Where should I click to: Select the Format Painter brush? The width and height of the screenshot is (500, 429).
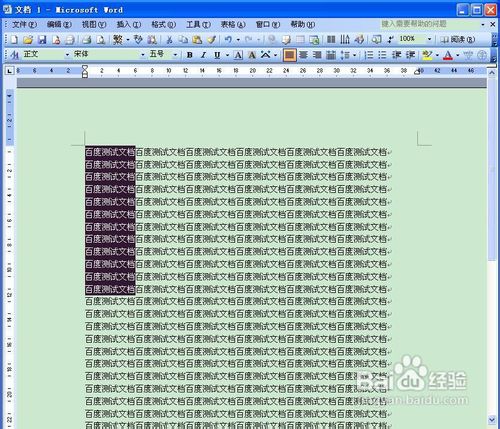(x=211, y=40)
